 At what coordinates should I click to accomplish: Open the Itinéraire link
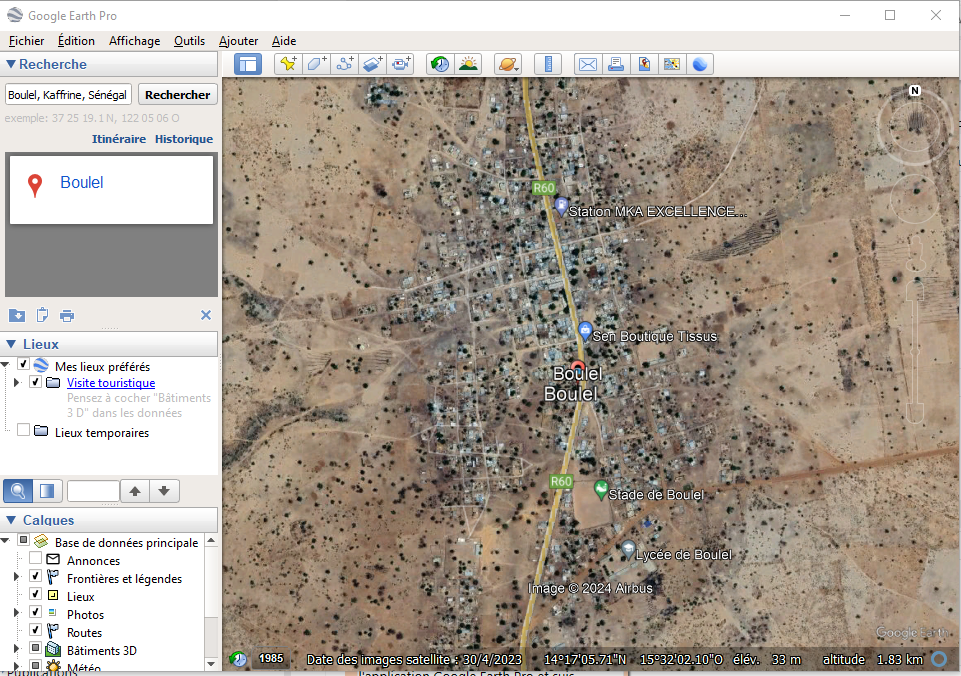coord(119,139)
